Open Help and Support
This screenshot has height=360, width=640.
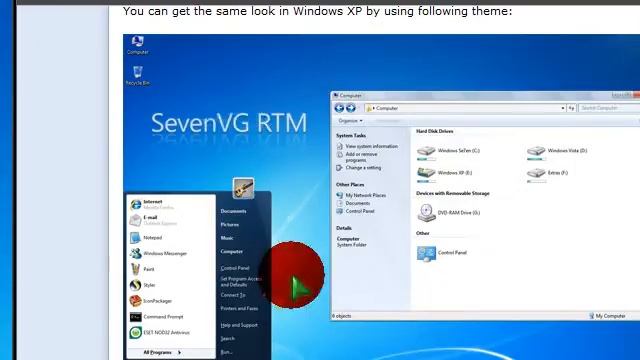coord(239,325)
